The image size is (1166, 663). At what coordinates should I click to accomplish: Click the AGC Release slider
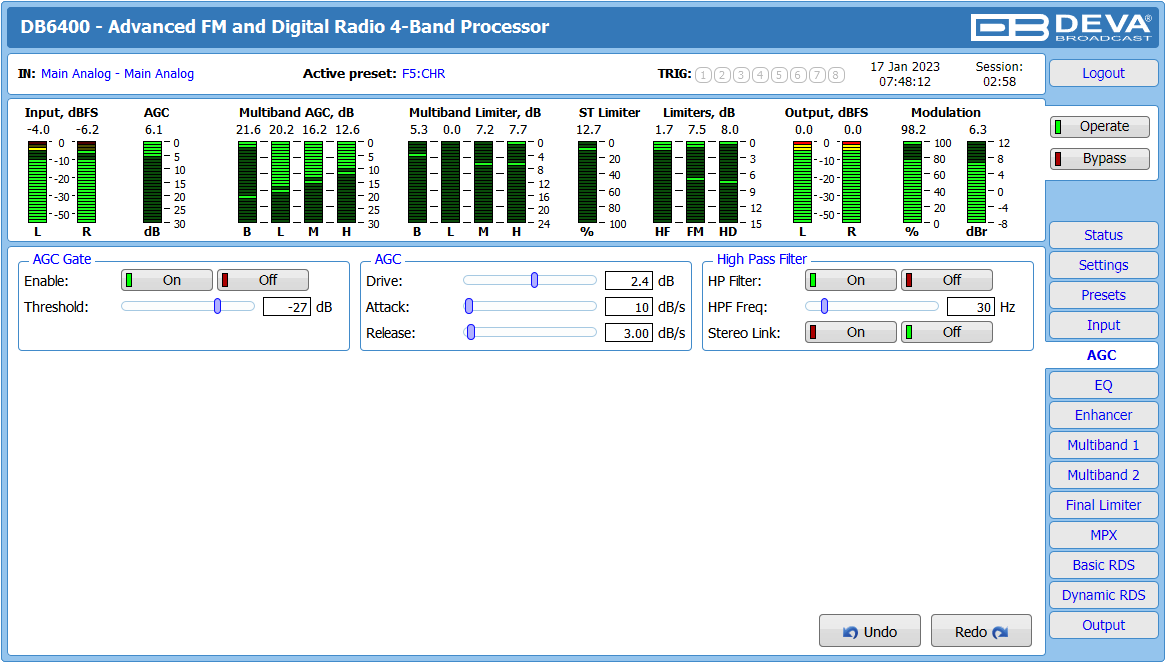530,332
